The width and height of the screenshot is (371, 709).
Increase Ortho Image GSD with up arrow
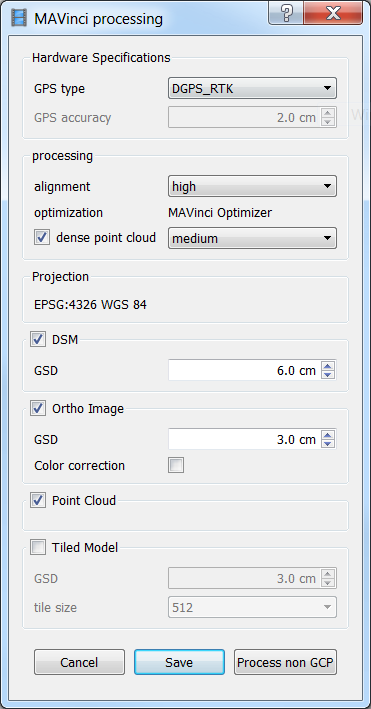click(329, 435)
